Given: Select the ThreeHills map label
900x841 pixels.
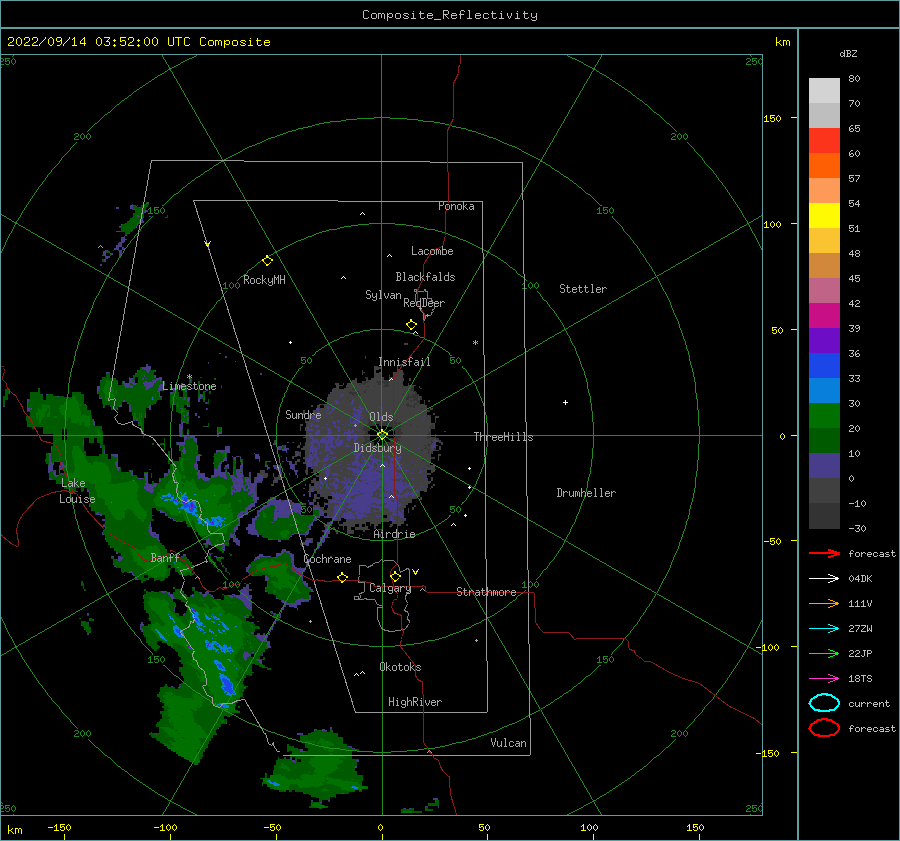Looking at the screenshot, I should 503,437.
